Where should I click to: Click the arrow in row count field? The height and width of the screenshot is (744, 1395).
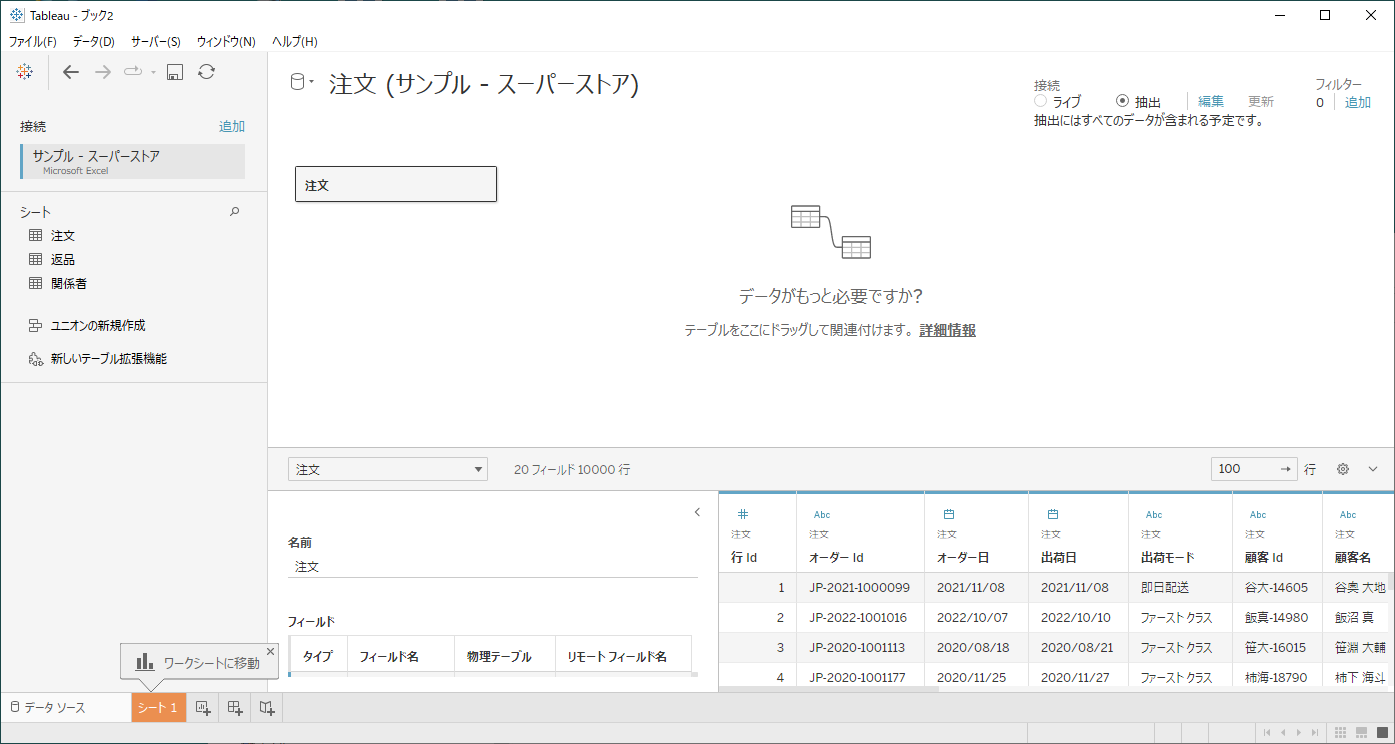tap(1286, 469)
